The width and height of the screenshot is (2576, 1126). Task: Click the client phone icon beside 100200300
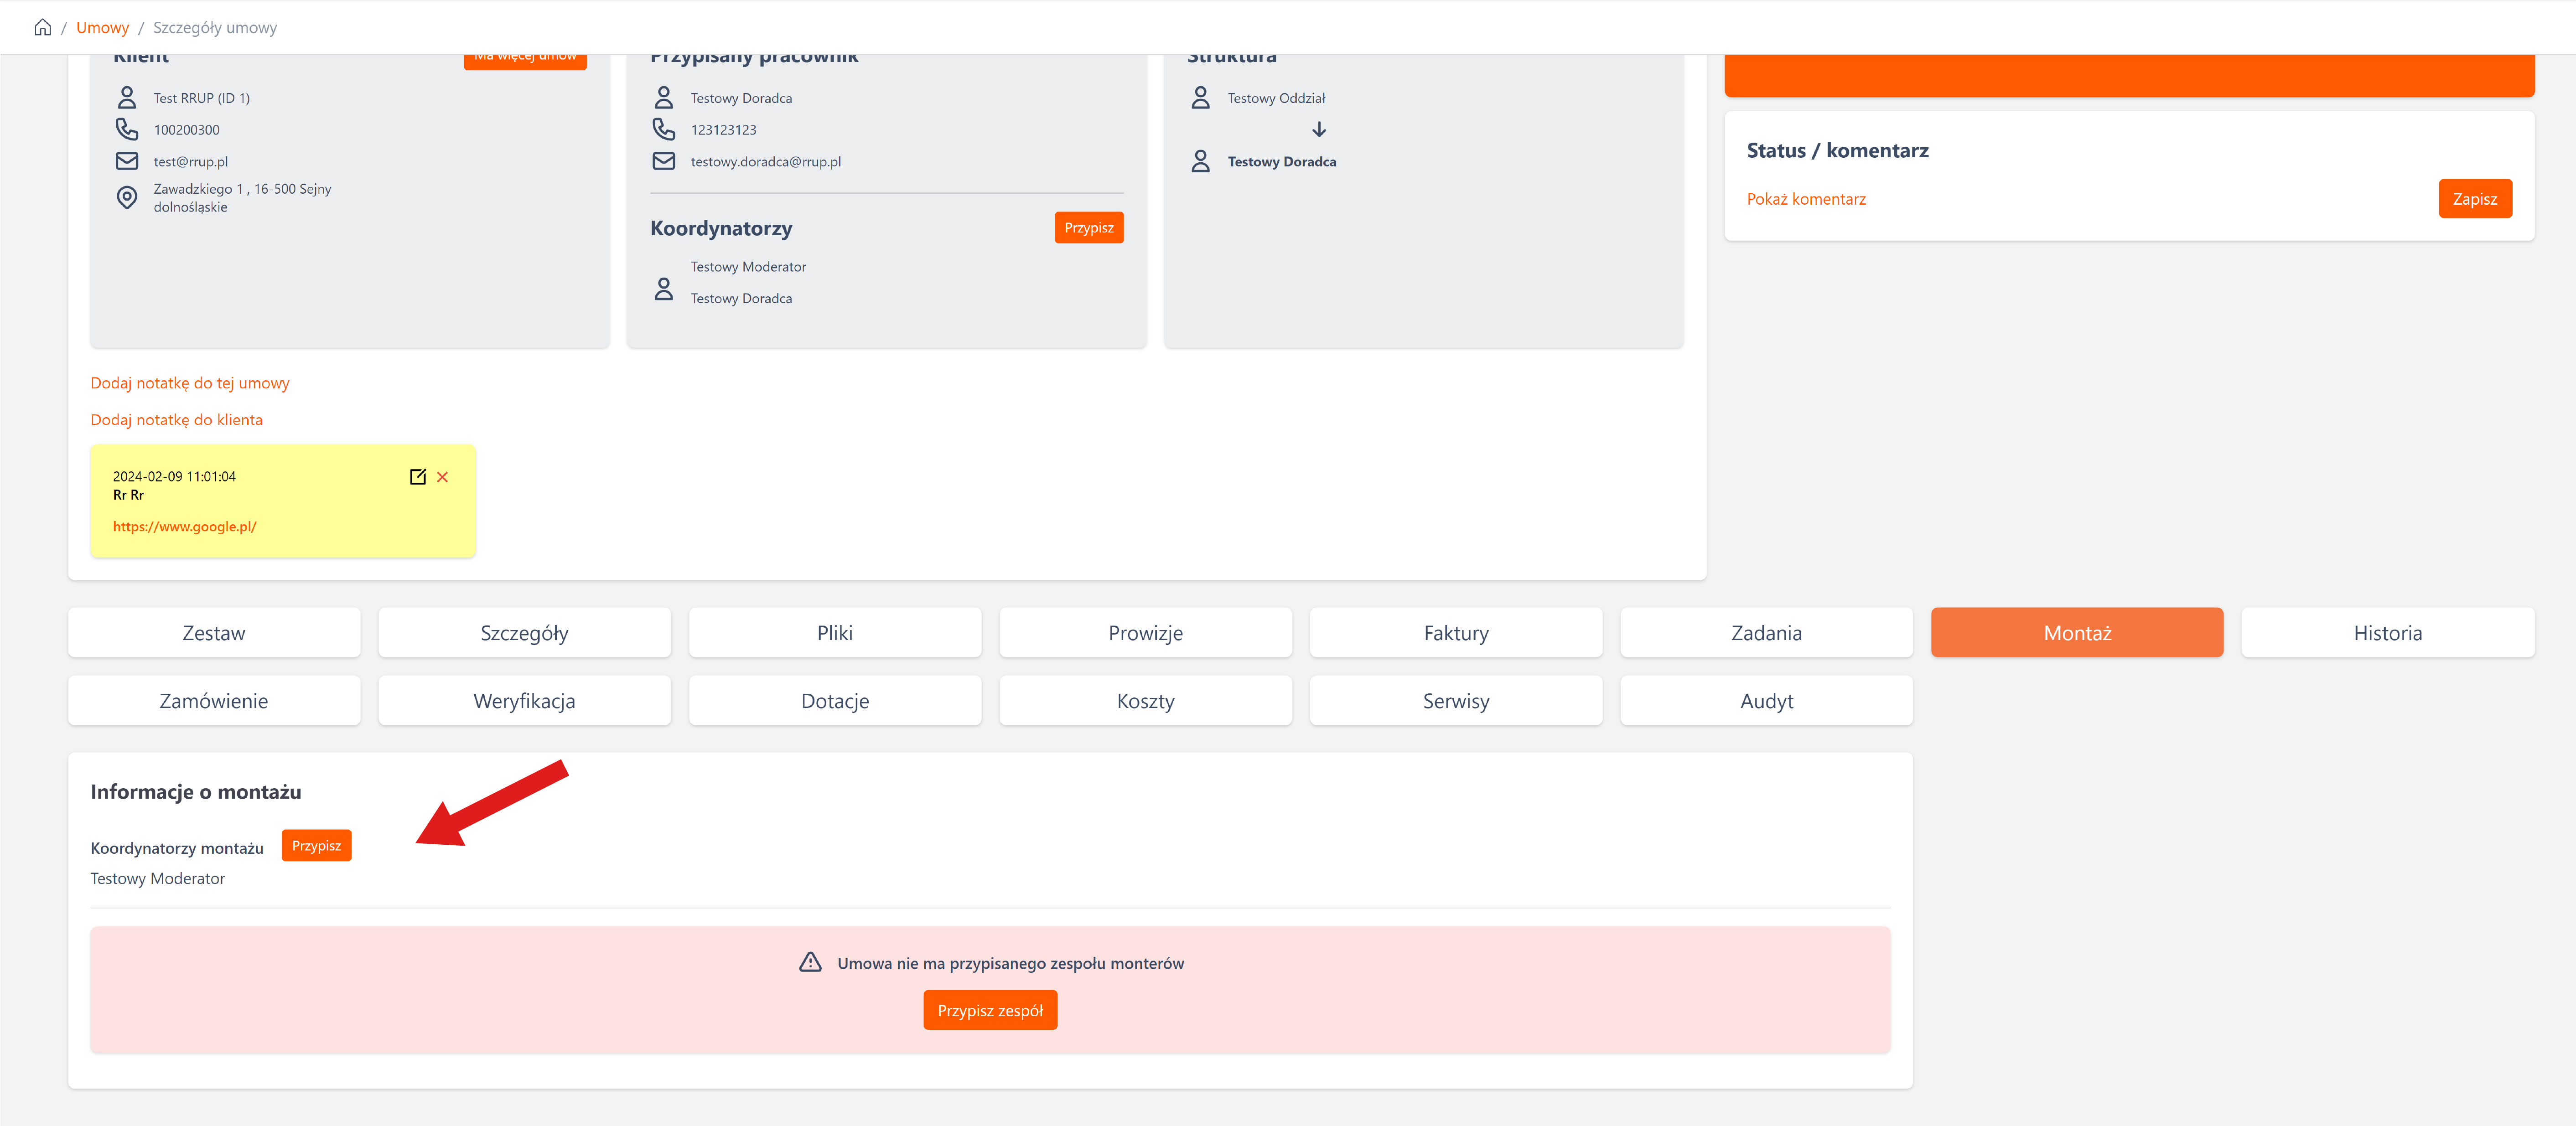127,129
